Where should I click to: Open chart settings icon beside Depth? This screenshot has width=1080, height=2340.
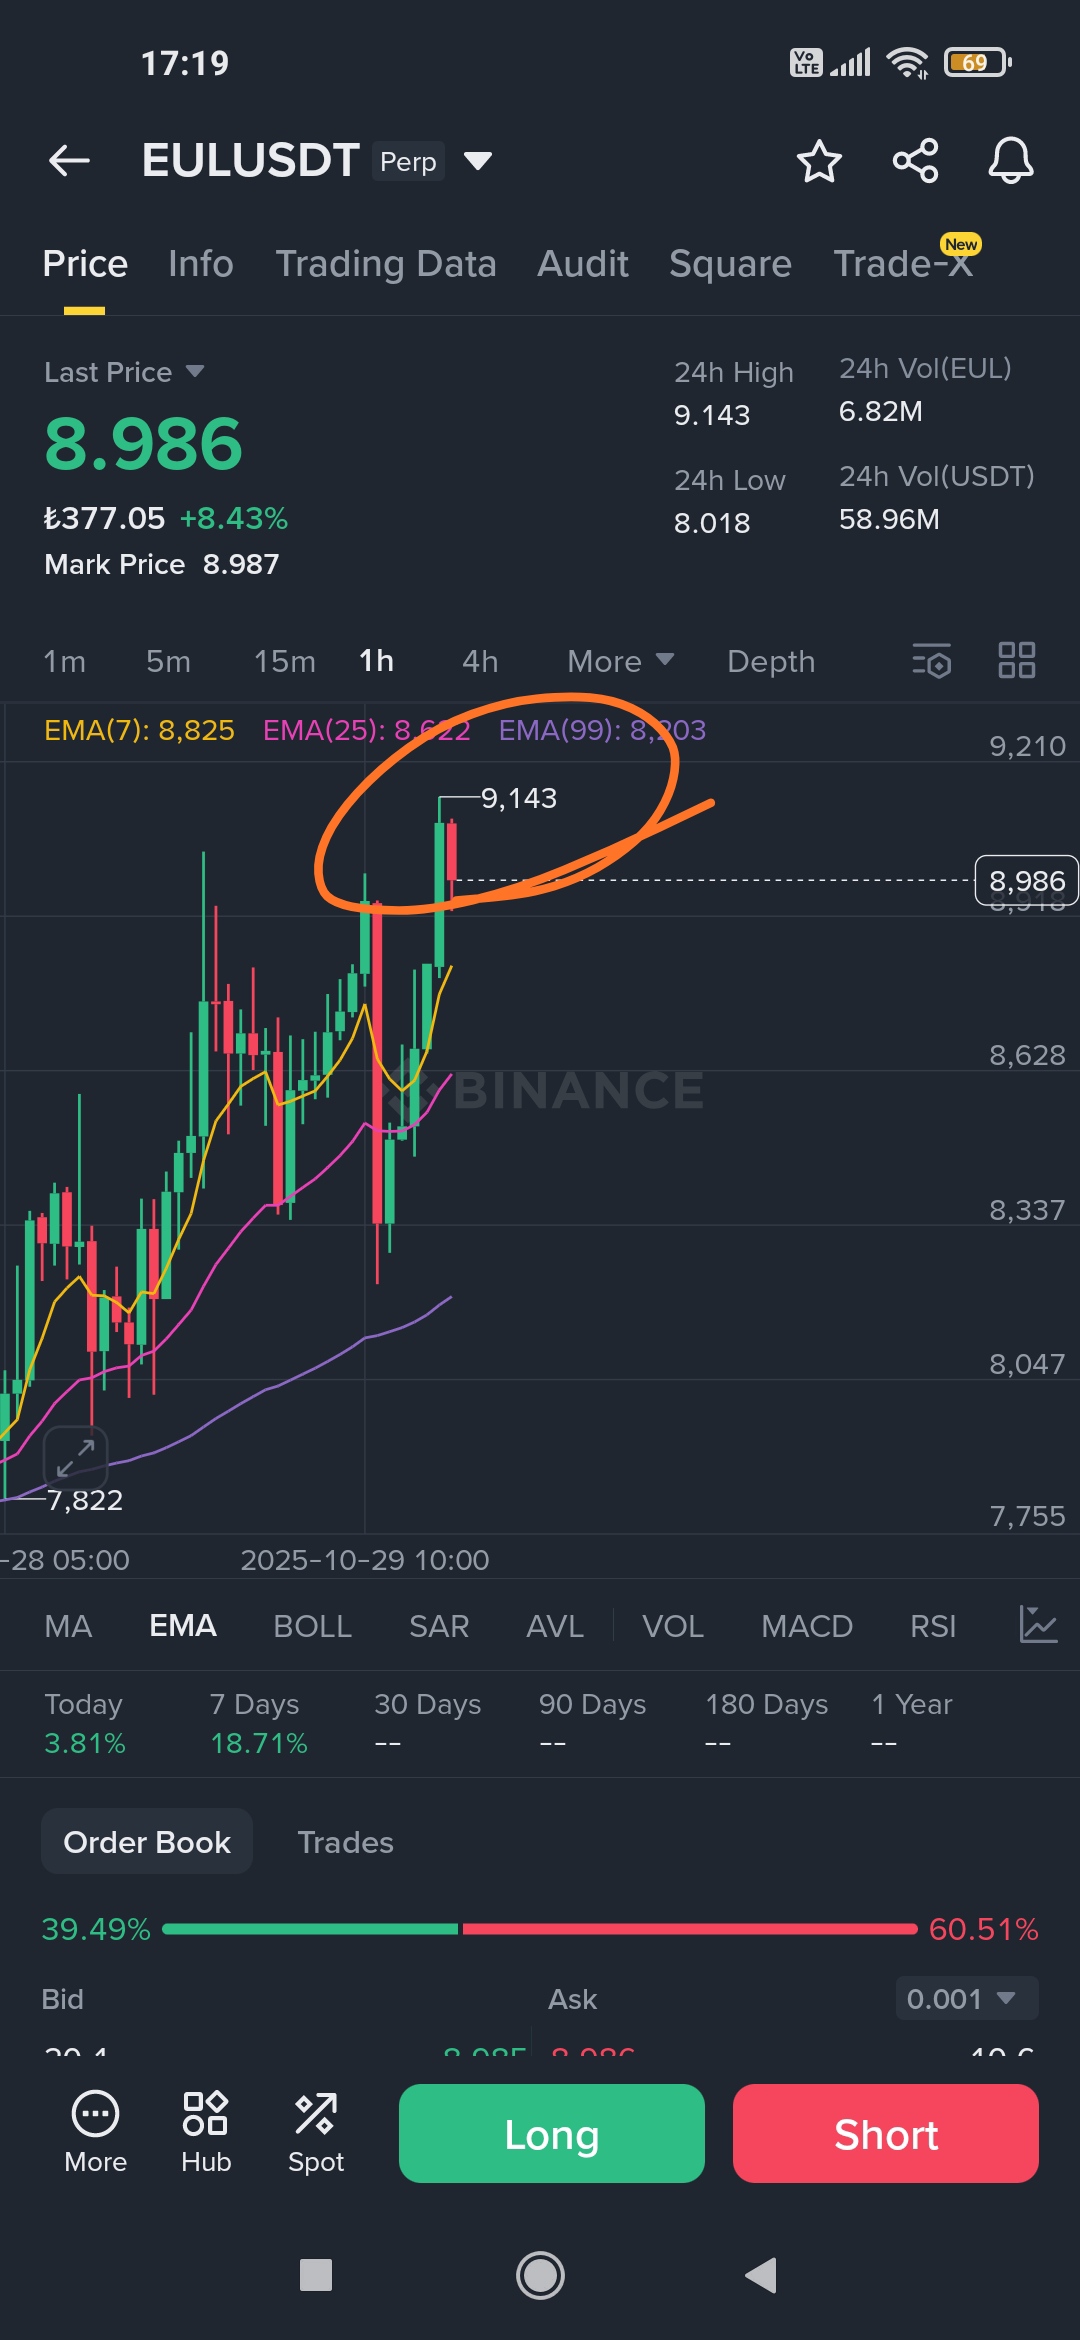(931, 661)
